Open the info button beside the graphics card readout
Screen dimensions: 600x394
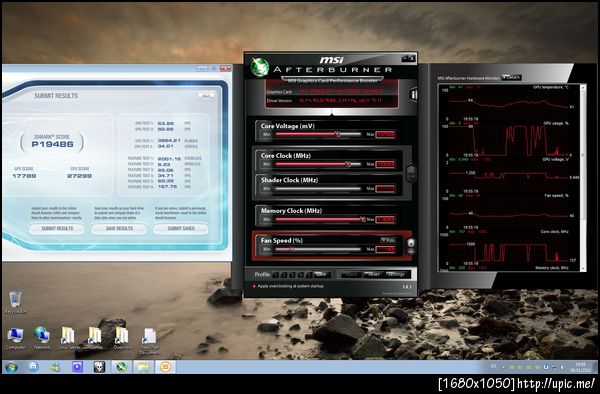tap(413, 94)
